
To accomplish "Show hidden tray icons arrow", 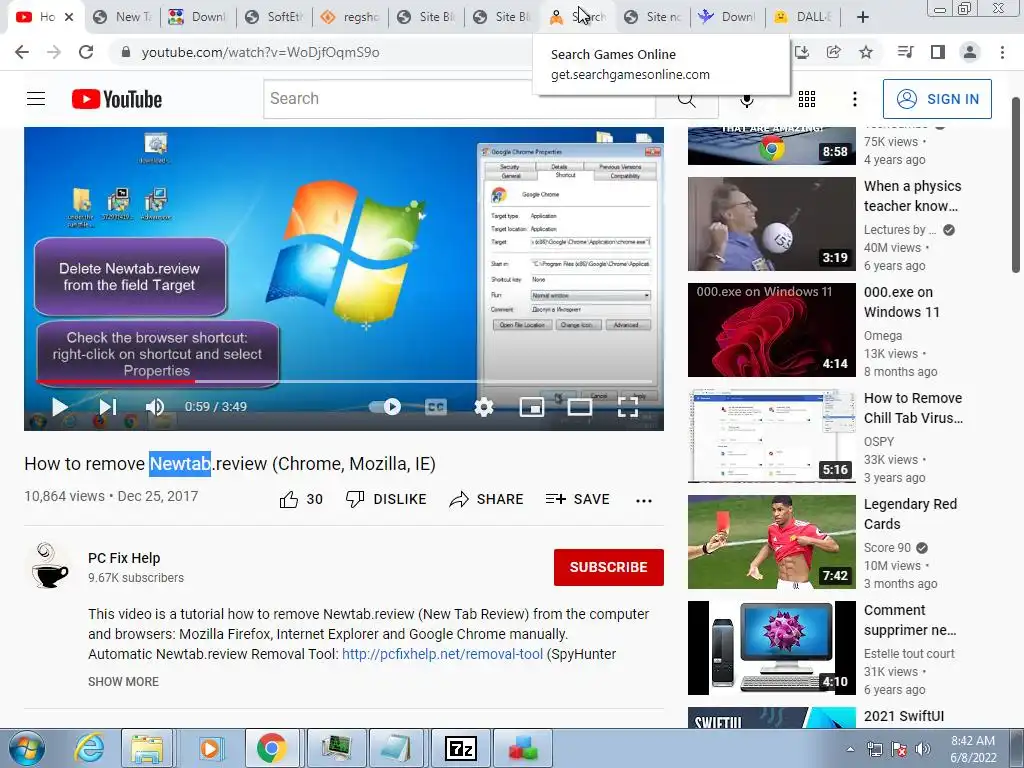I will [850, 749].
